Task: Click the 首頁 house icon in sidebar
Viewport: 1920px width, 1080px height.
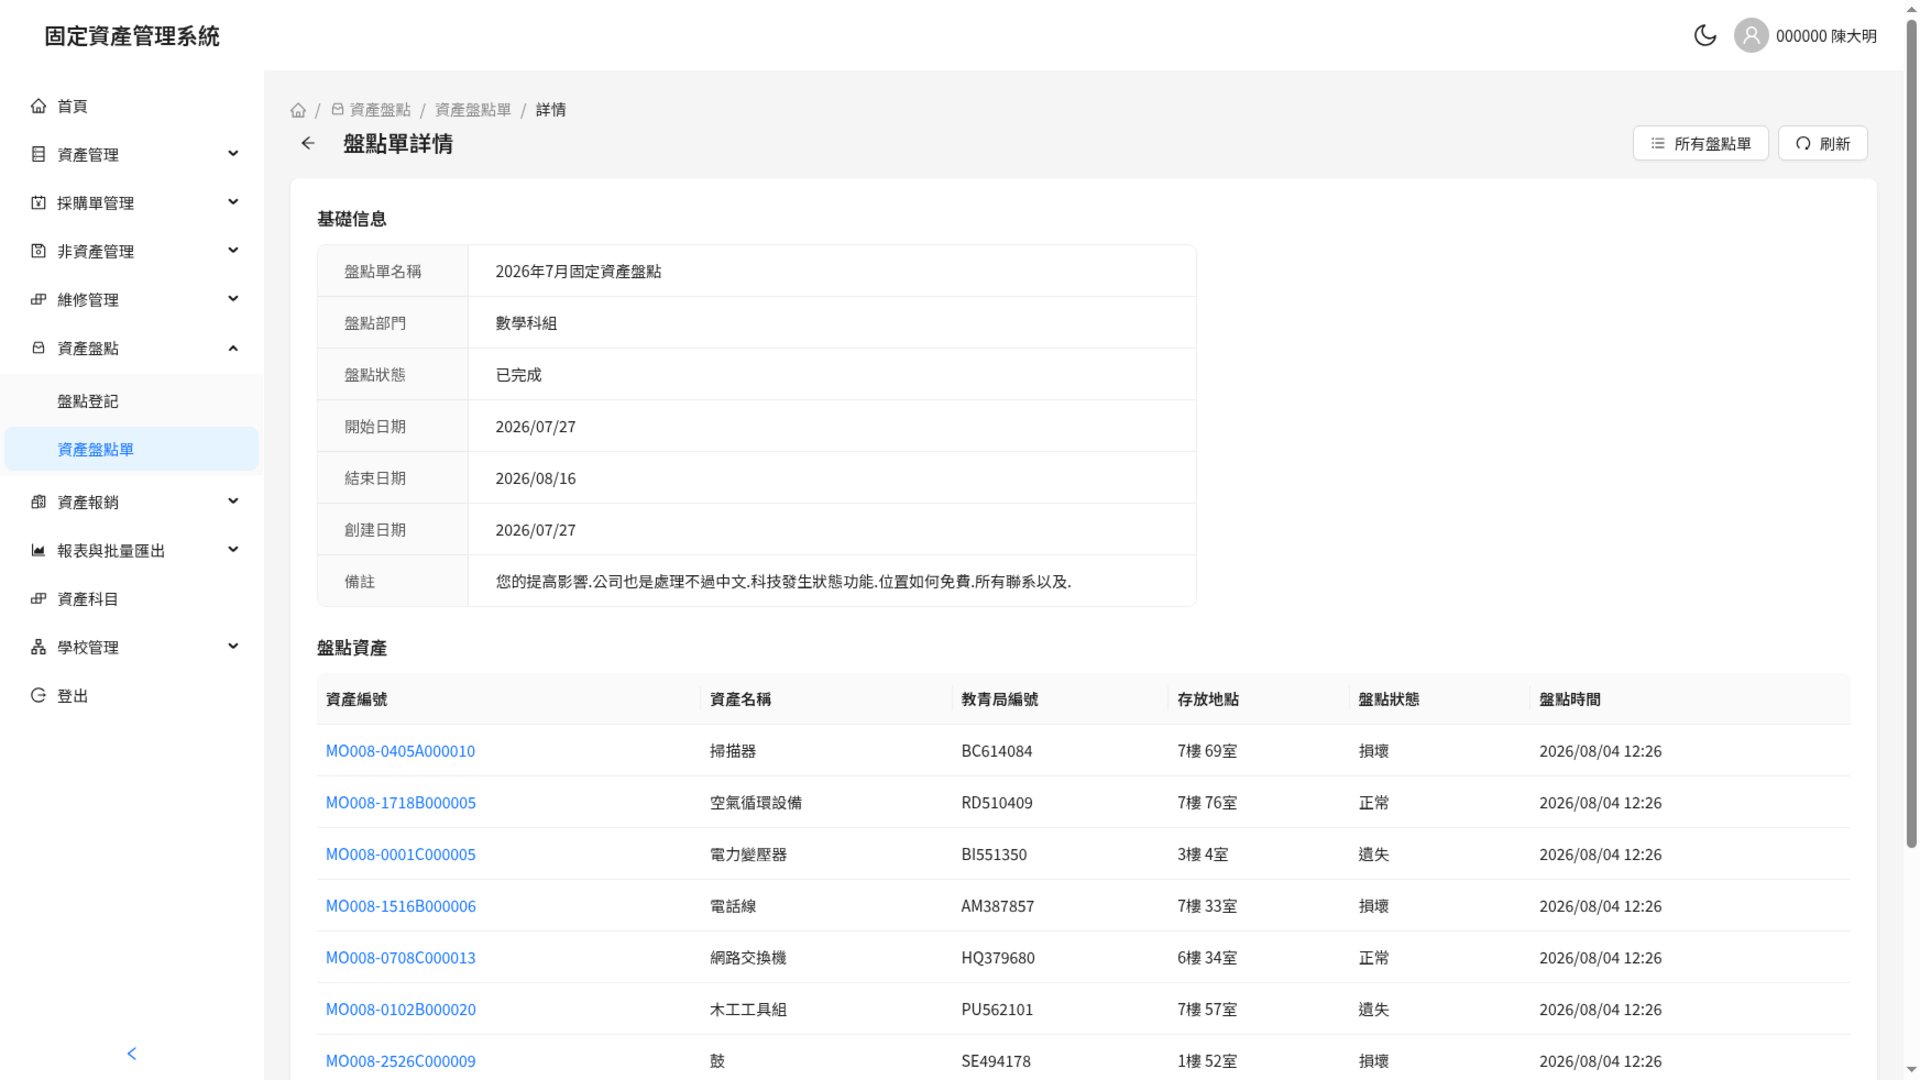Action: [x=38, y=106]
